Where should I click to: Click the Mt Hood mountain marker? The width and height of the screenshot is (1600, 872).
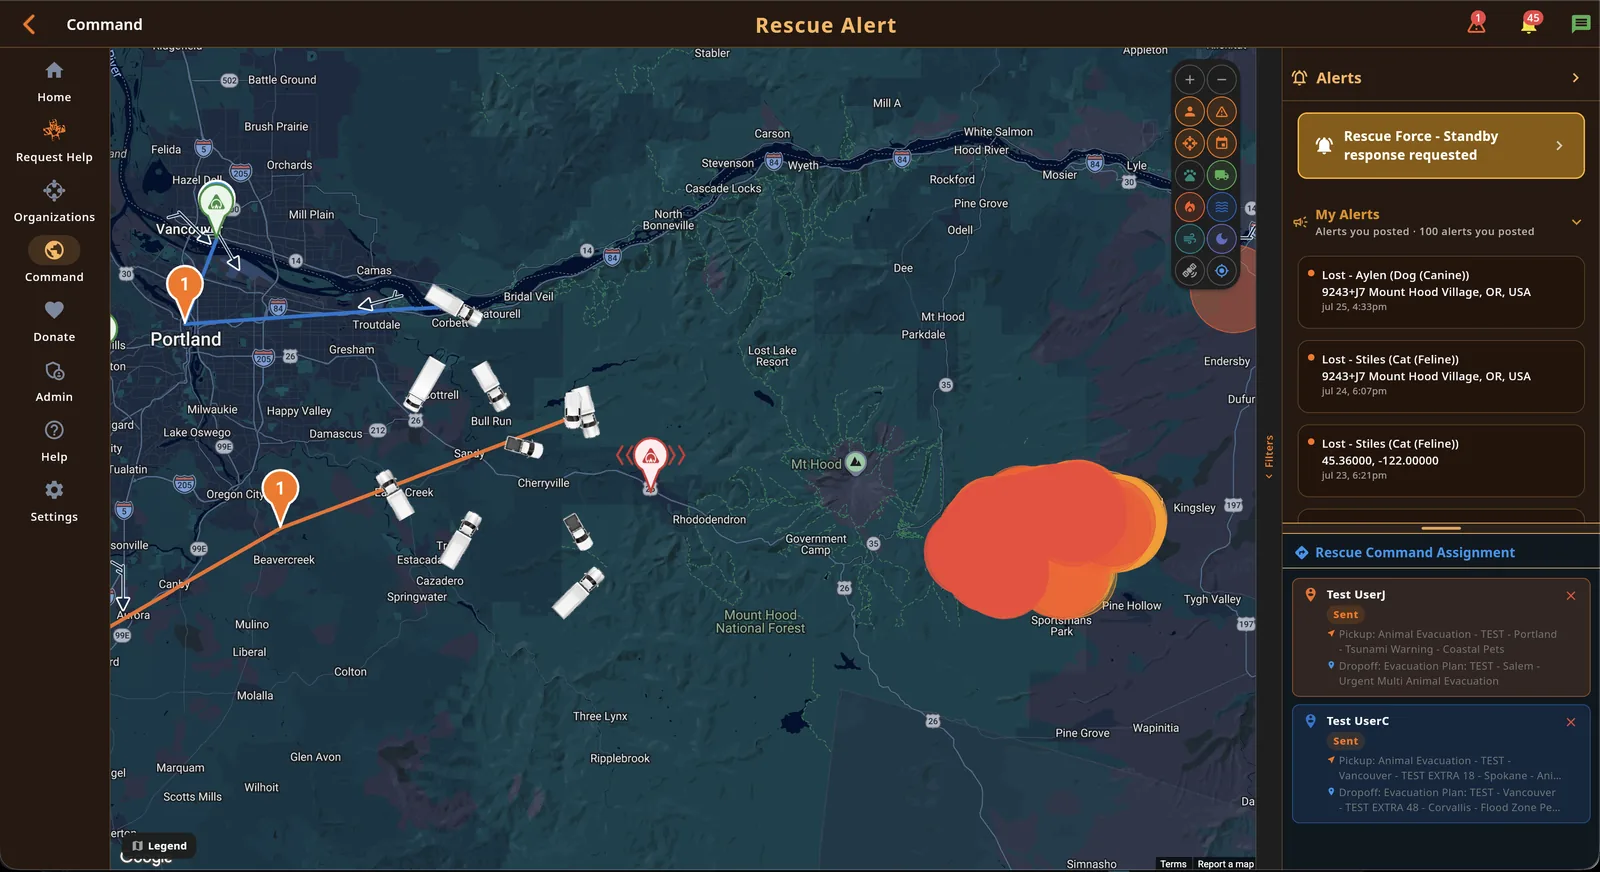tap(855, 462)
